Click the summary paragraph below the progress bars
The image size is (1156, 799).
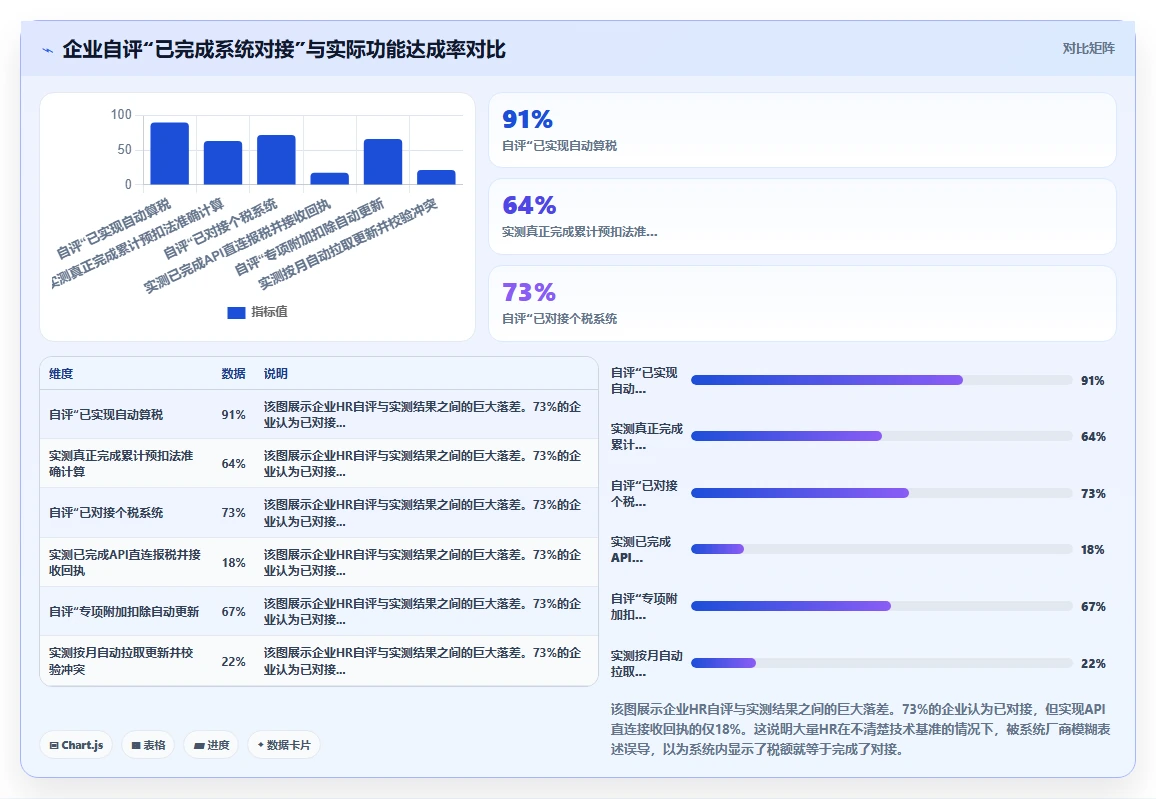pos(860,729)
